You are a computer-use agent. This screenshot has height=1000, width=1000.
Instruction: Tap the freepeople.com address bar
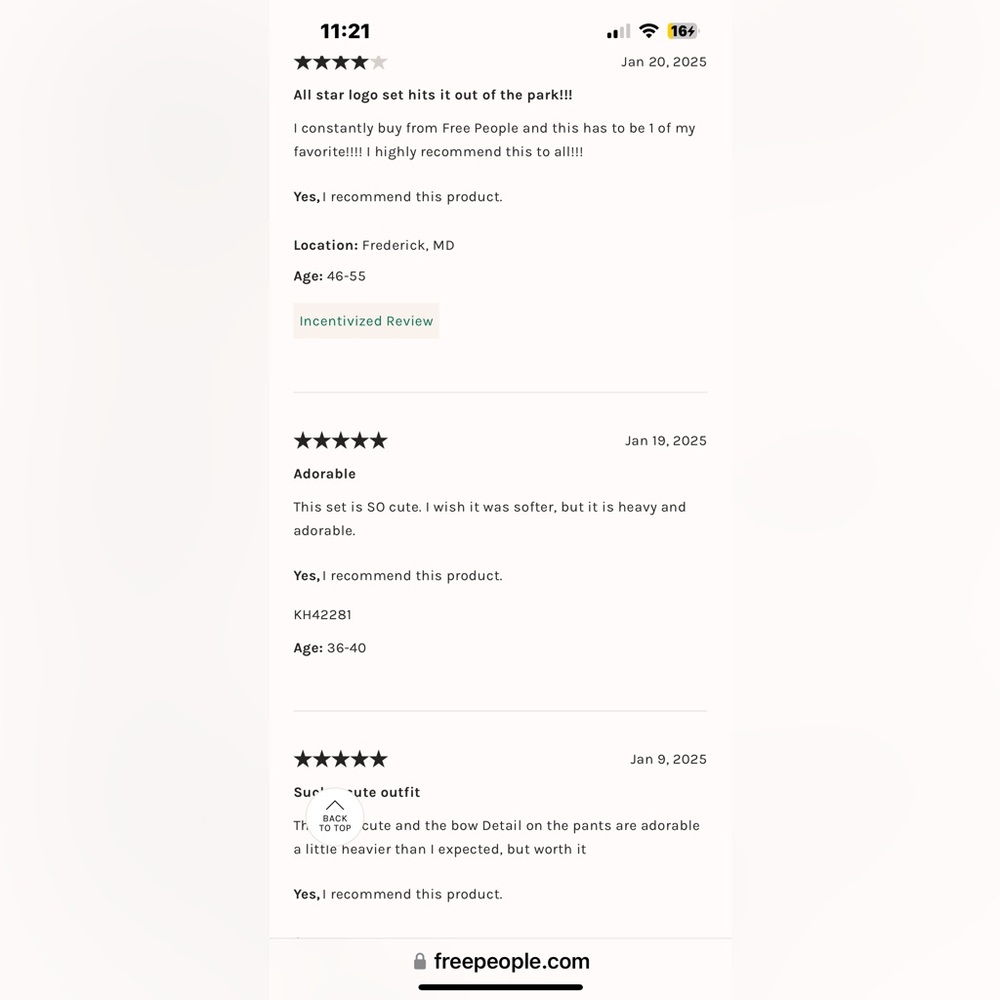(511, 962)
